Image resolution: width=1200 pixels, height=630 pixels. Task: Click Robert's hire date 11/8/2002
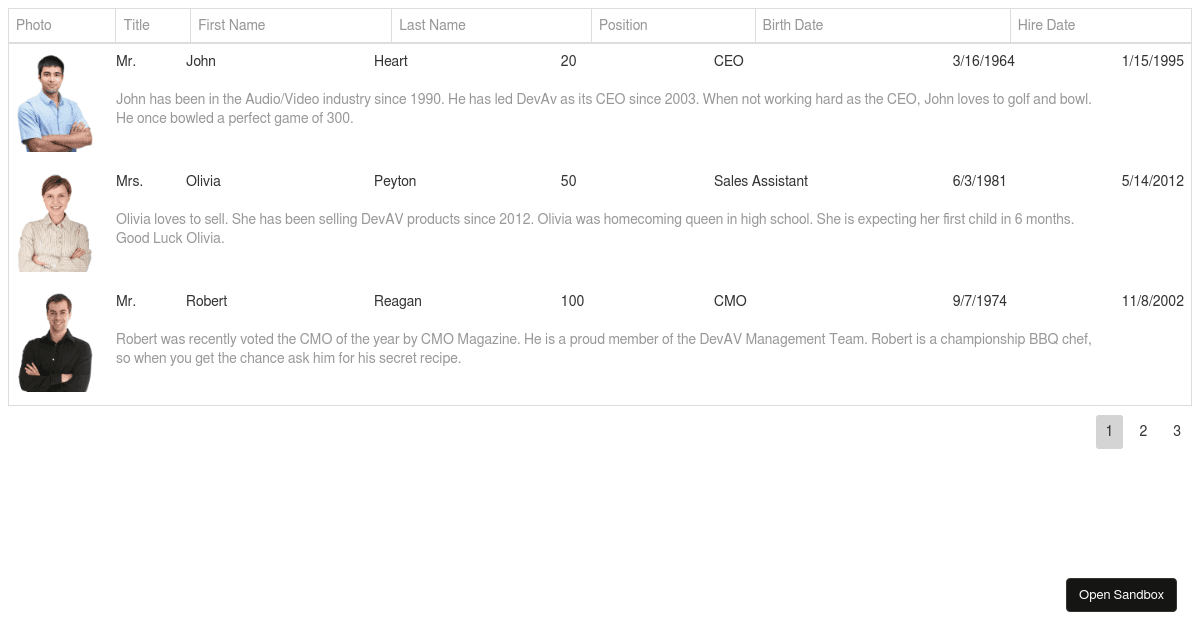(1153, 301)
